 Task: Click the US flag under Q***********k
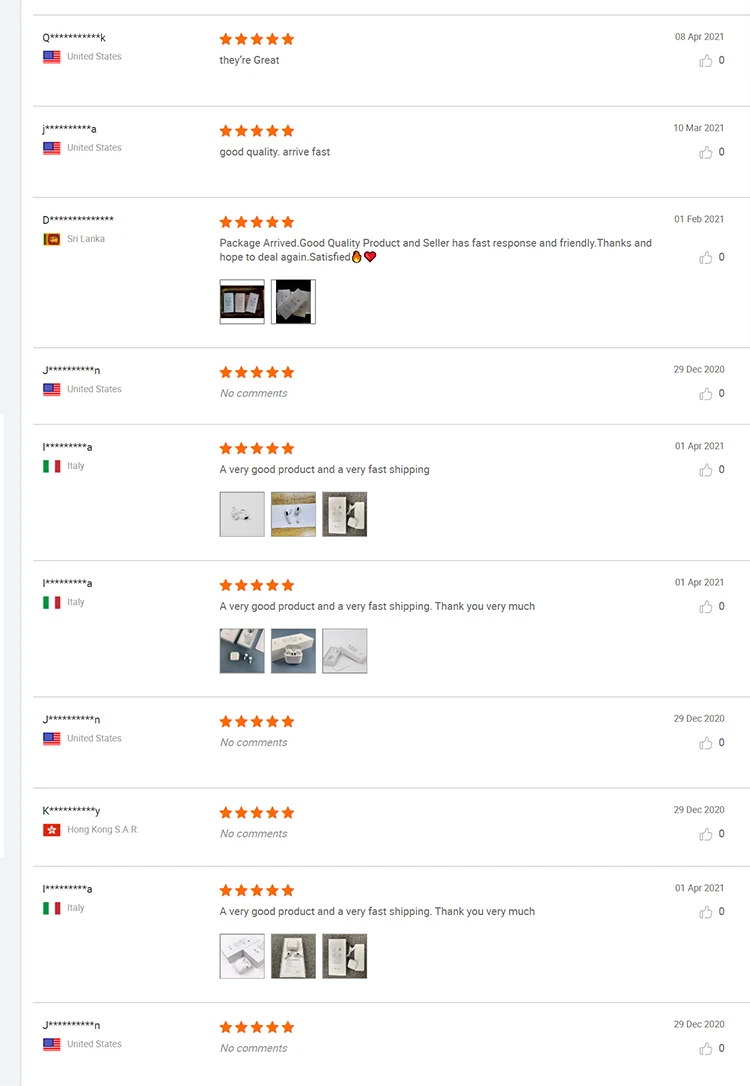pyautogui.click(x=51, y=57)
